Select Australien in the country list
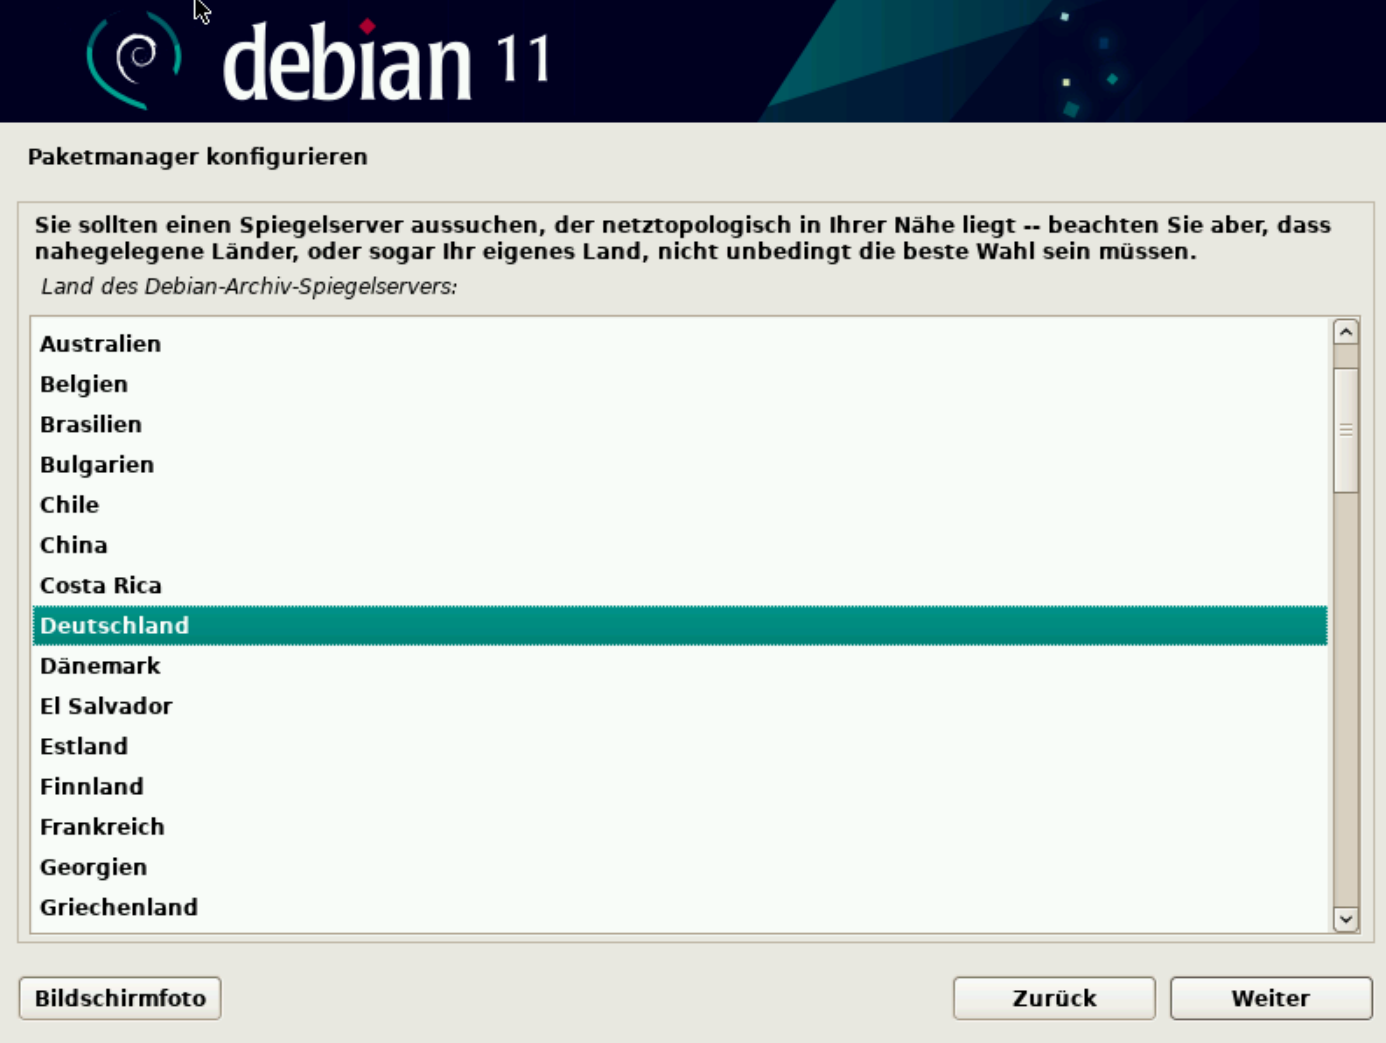Screen dimensions: 1386x1043 click(x=680, y=344)
